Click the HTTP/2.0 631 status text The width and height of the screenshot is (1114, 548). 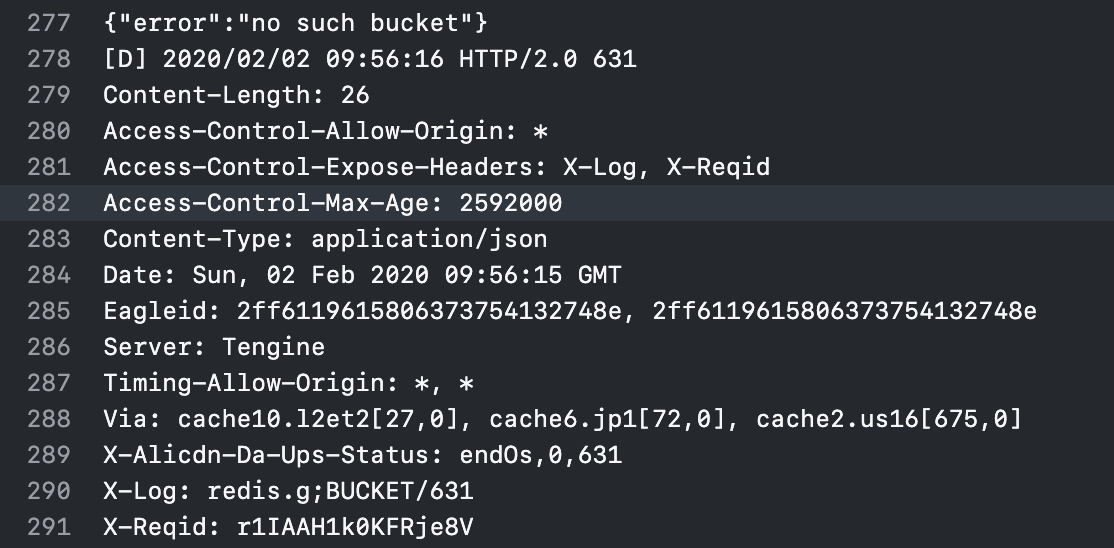pyautogui.click(x=547, y=59)
